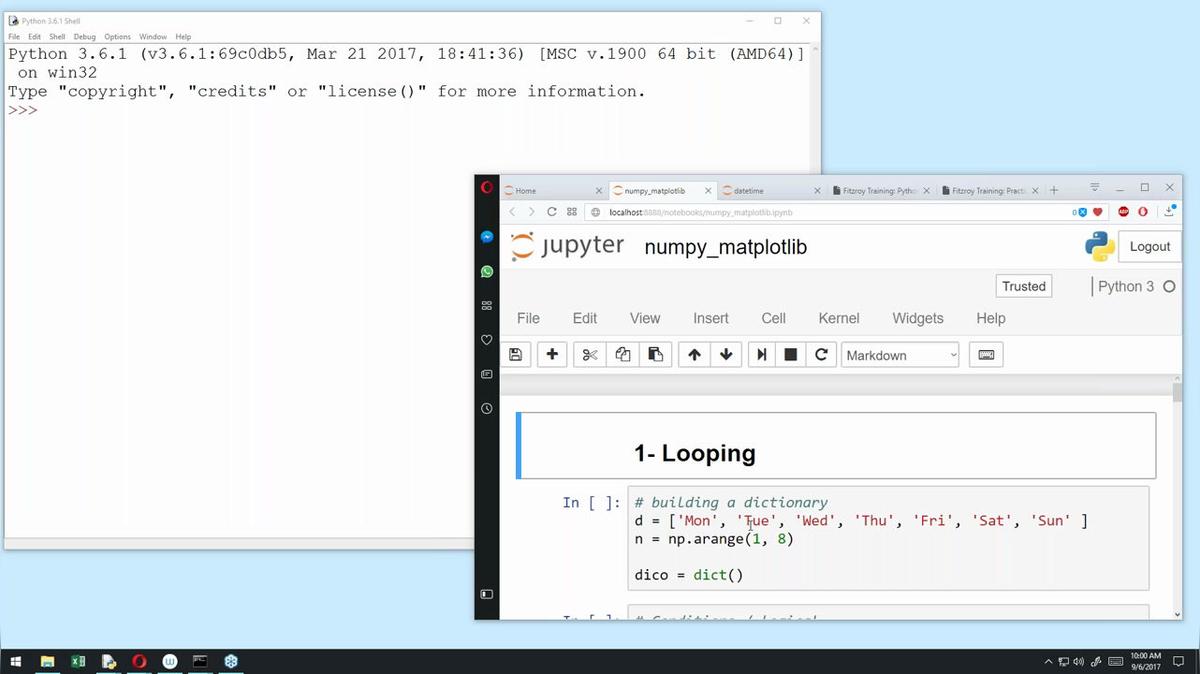Open Window menu in Python Shell window
The image size is (1200, 674).
click(153, 36)
